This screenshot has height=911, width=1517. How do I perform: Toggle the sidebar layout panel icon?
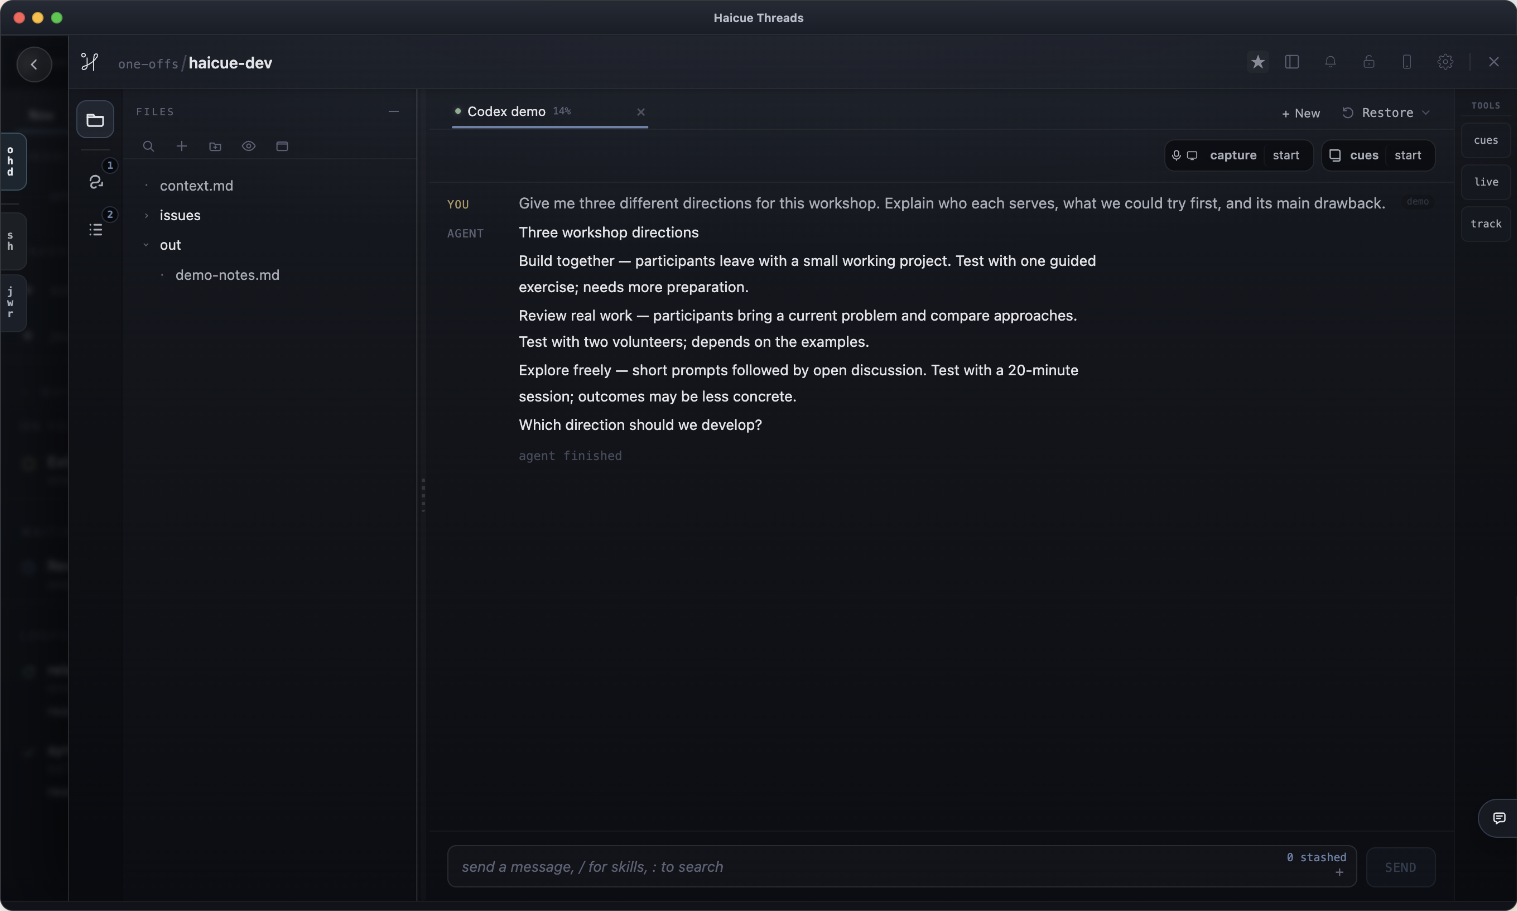point(1292,62)
